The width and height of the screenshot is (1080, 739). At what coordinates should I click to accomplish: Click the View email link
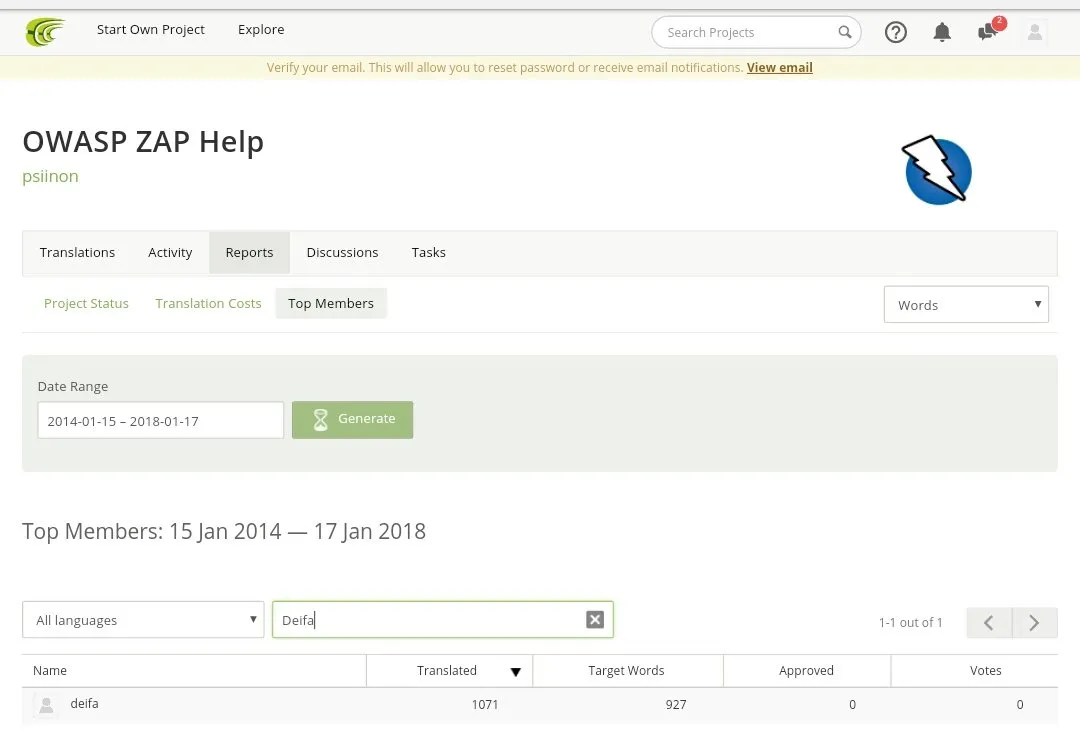780,67
